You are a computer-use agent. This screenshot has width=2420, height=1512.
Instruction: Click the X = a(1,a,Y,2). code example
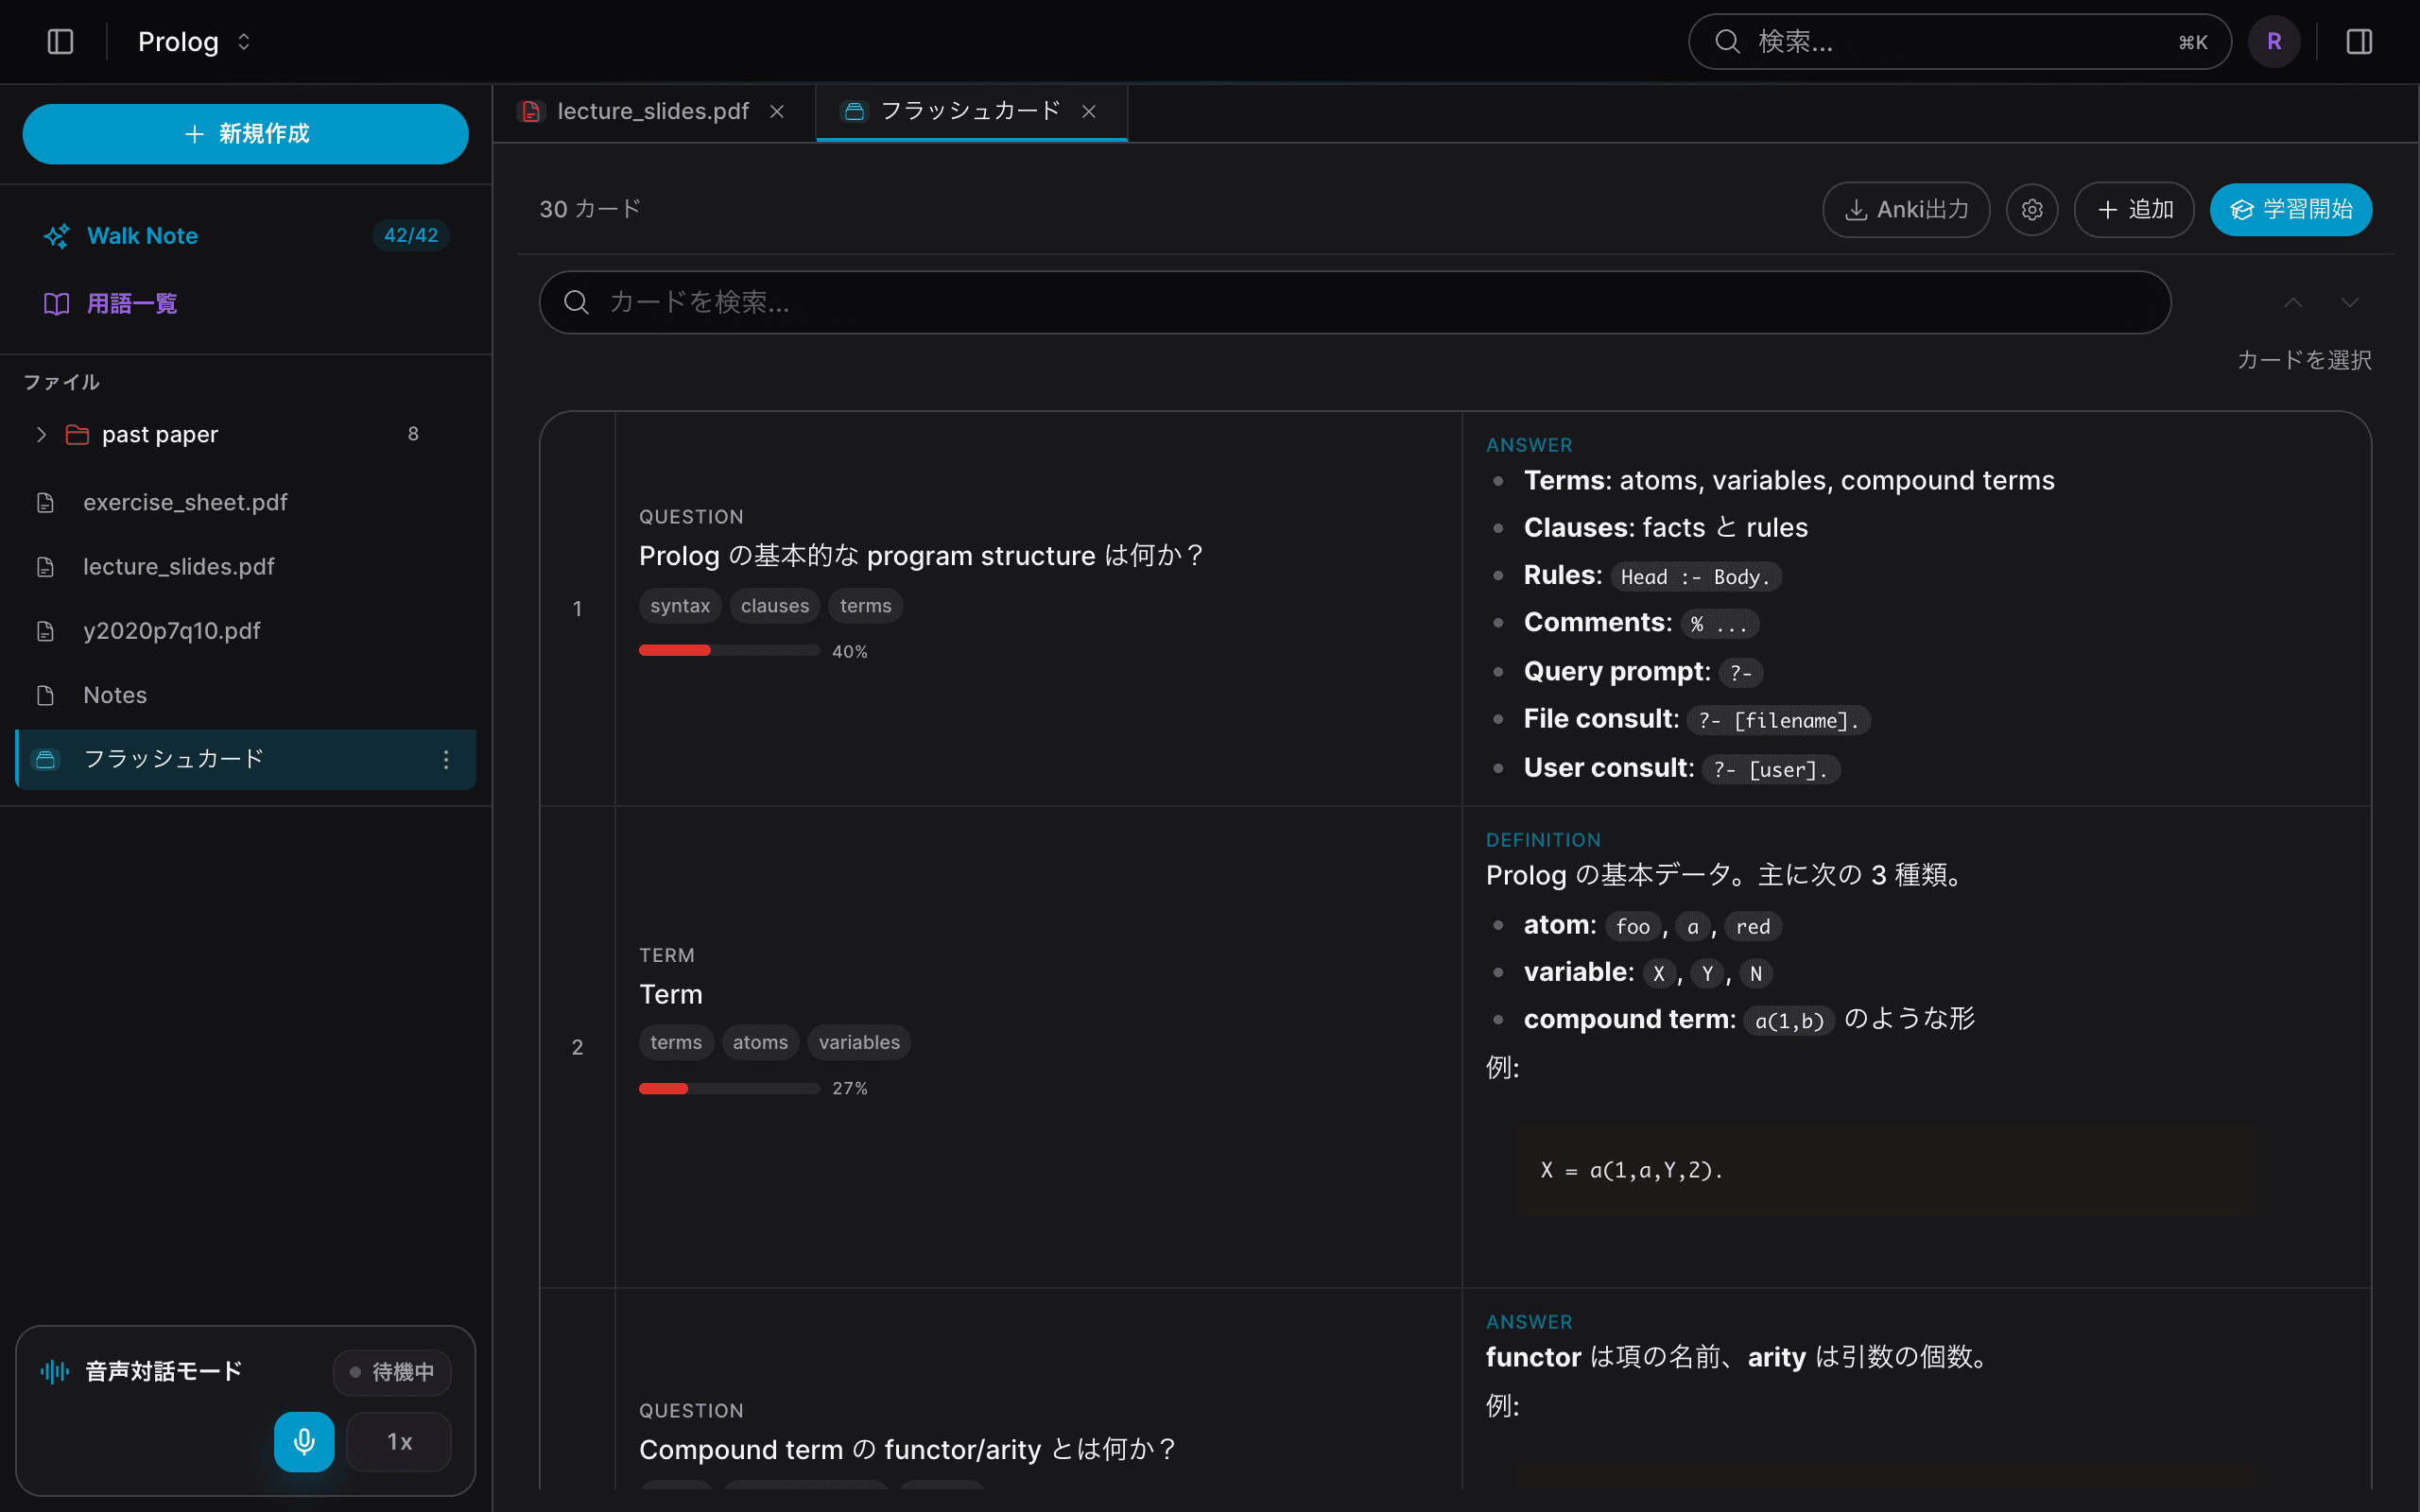click(1632, 1170)
